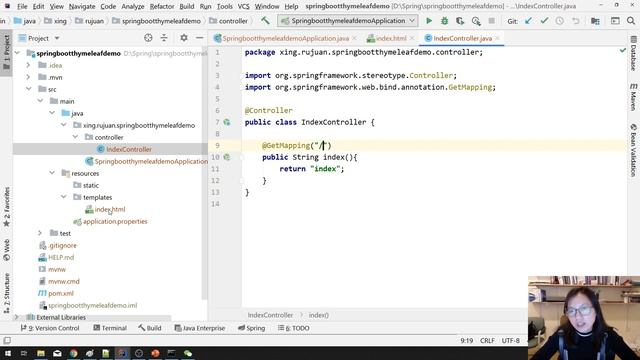
Task: Click the tool windows toggle icon in status bar
Action: pos(7,340)
